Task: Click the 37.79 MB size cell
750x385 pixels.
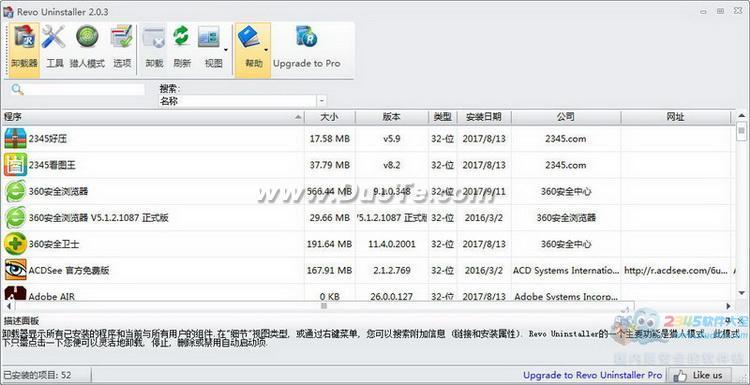Action: 330,165
